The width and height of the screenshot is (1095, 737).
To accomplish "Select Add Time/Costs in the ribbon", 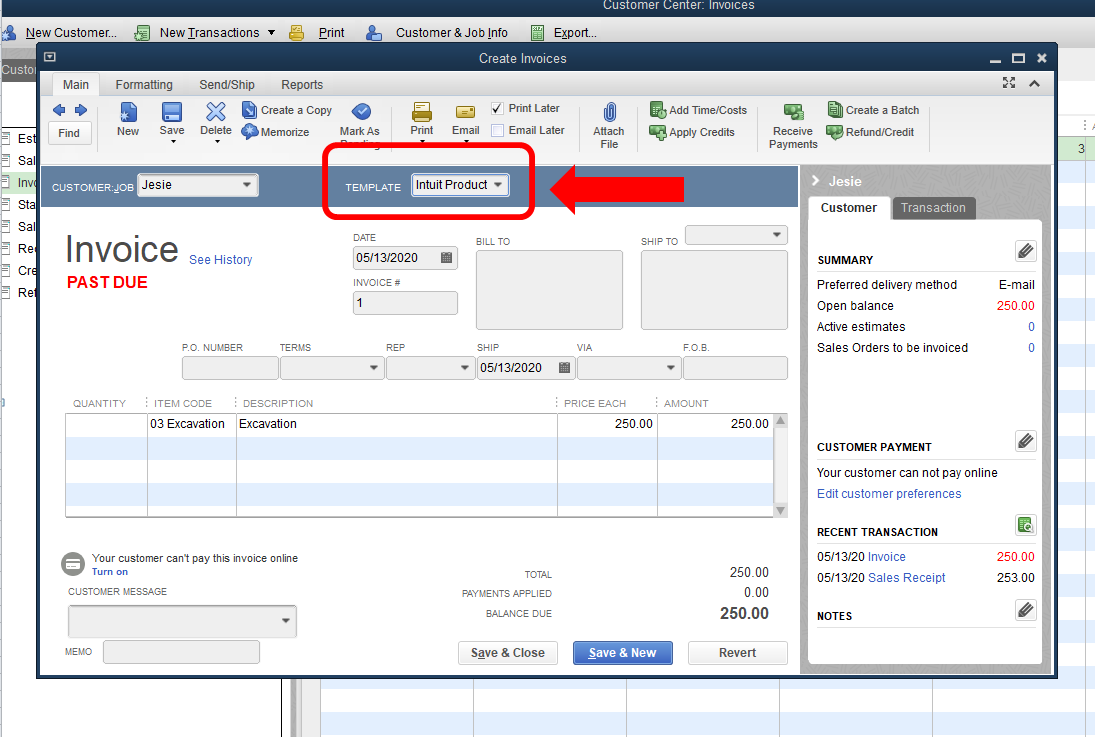I will coord(658,110).
